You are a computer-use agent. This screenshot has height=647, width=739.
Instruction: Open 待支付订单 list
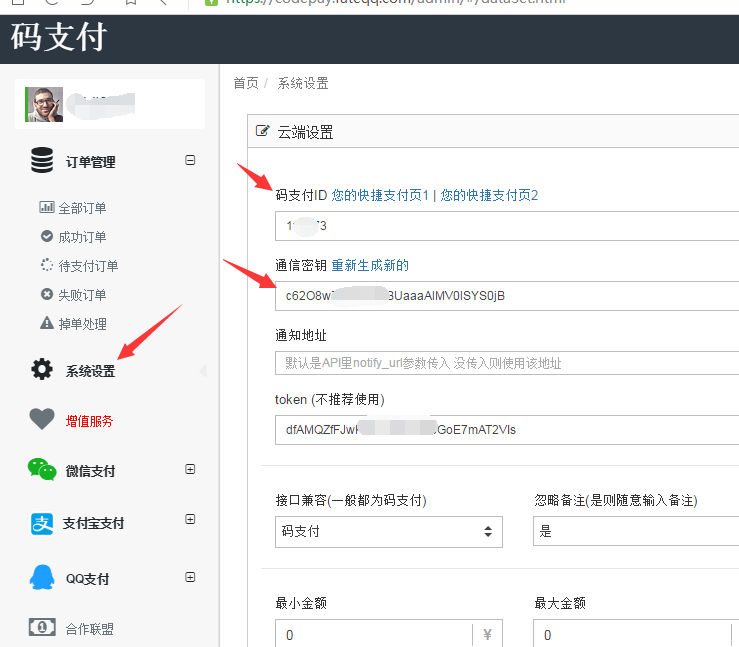click(88, 266)
